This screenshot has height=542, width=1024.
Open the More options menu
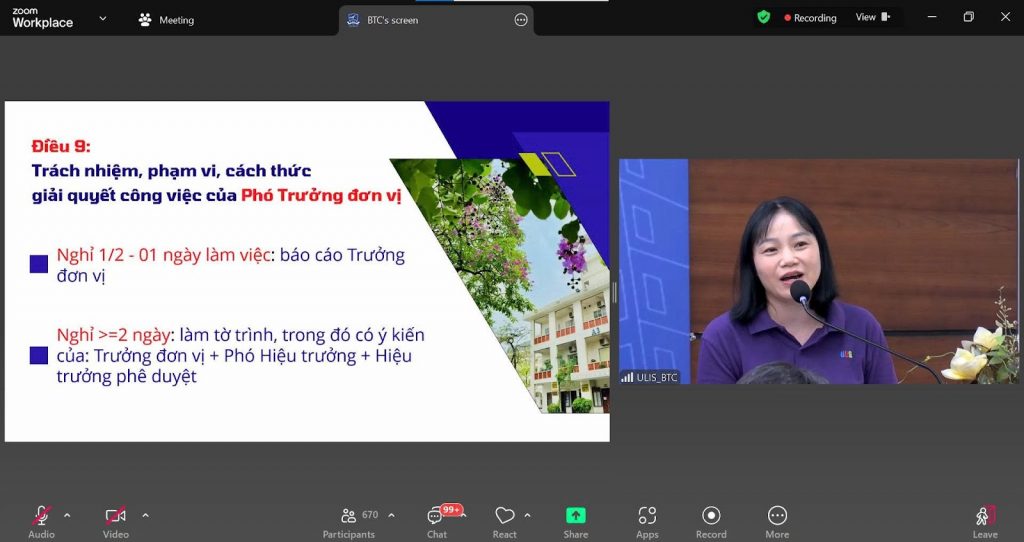tap(777, 520)
